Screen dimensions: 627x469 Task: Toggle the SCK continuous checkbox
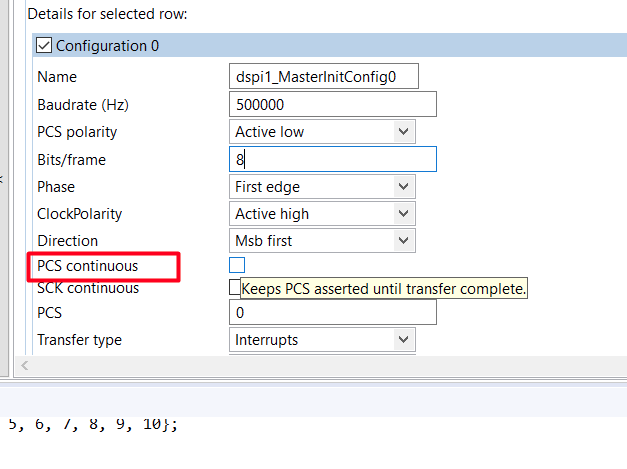(235, 288)
